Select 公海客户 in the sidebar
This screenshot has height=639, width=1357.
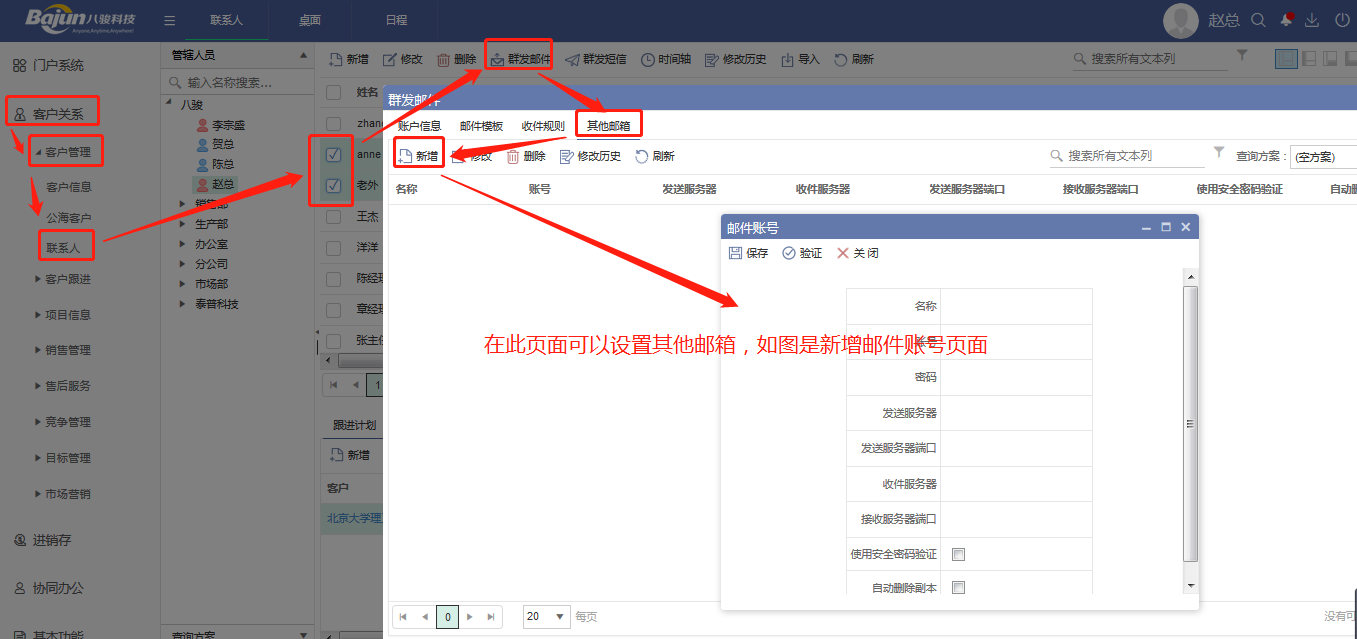tap(69, 217)
